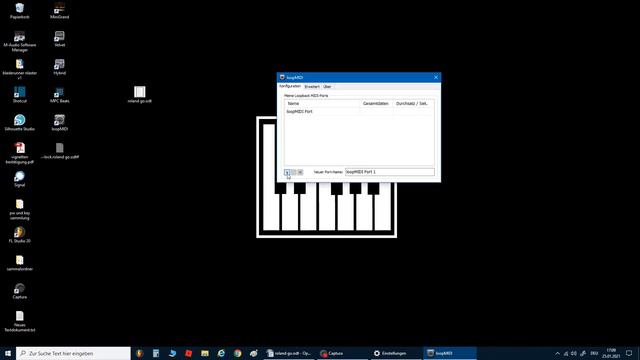
Task: Open Chrome from the taskbar
Action: tap(238, 353)
